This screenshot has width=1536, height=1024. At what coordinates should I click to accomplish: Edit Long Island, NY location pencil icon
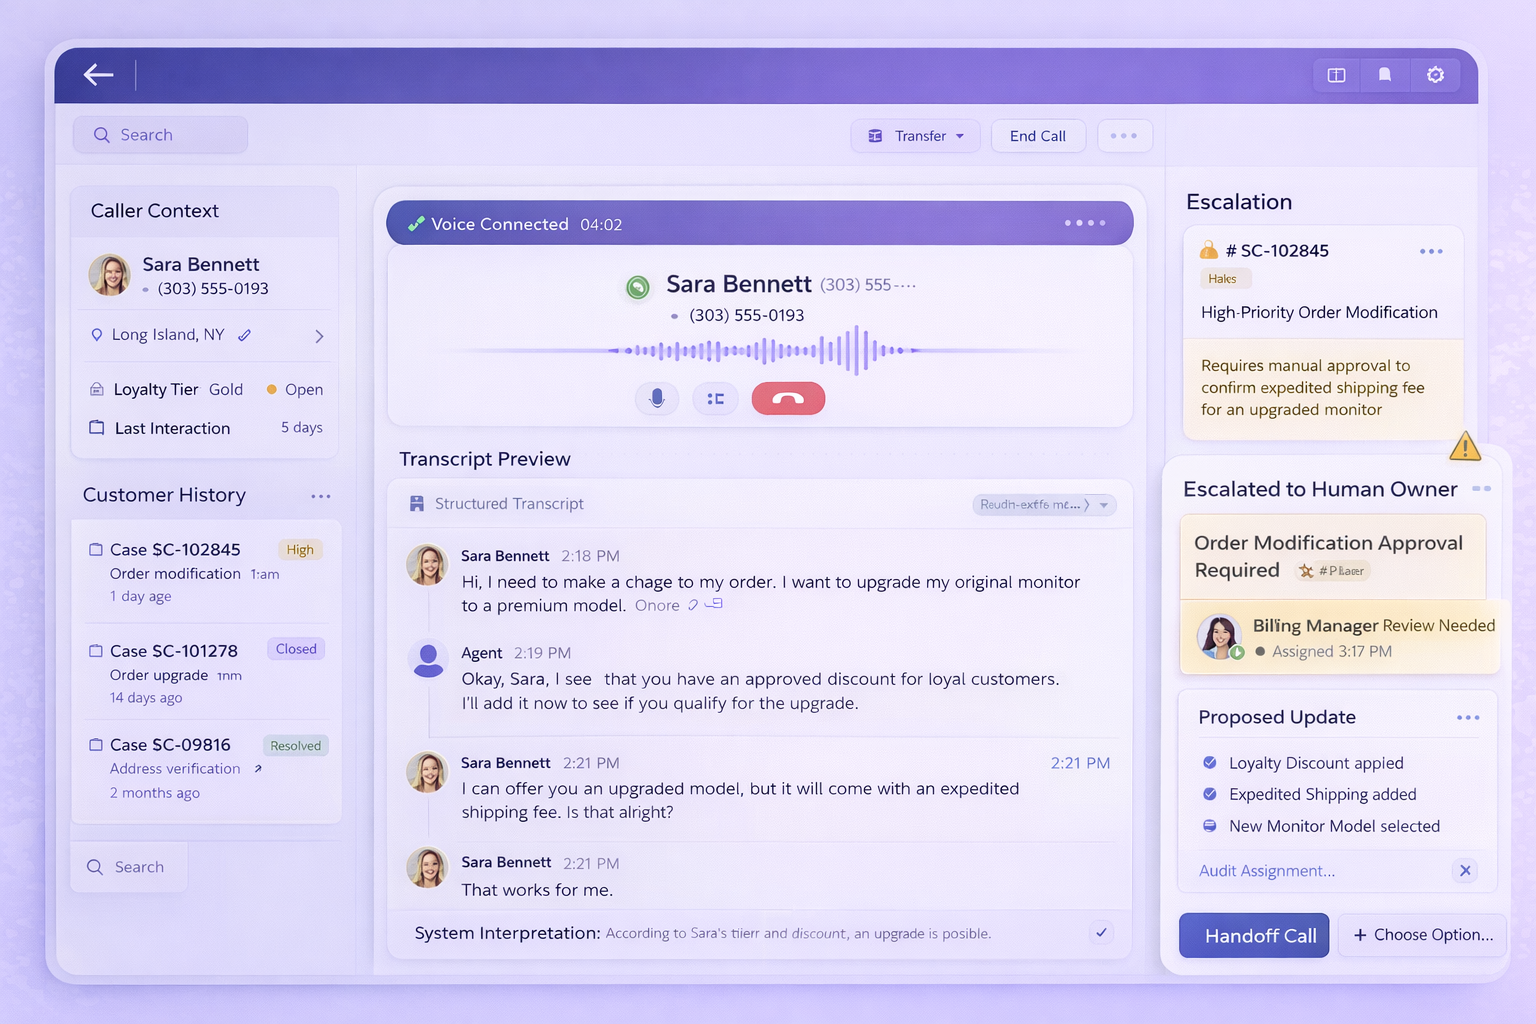(x=245, y=335)
